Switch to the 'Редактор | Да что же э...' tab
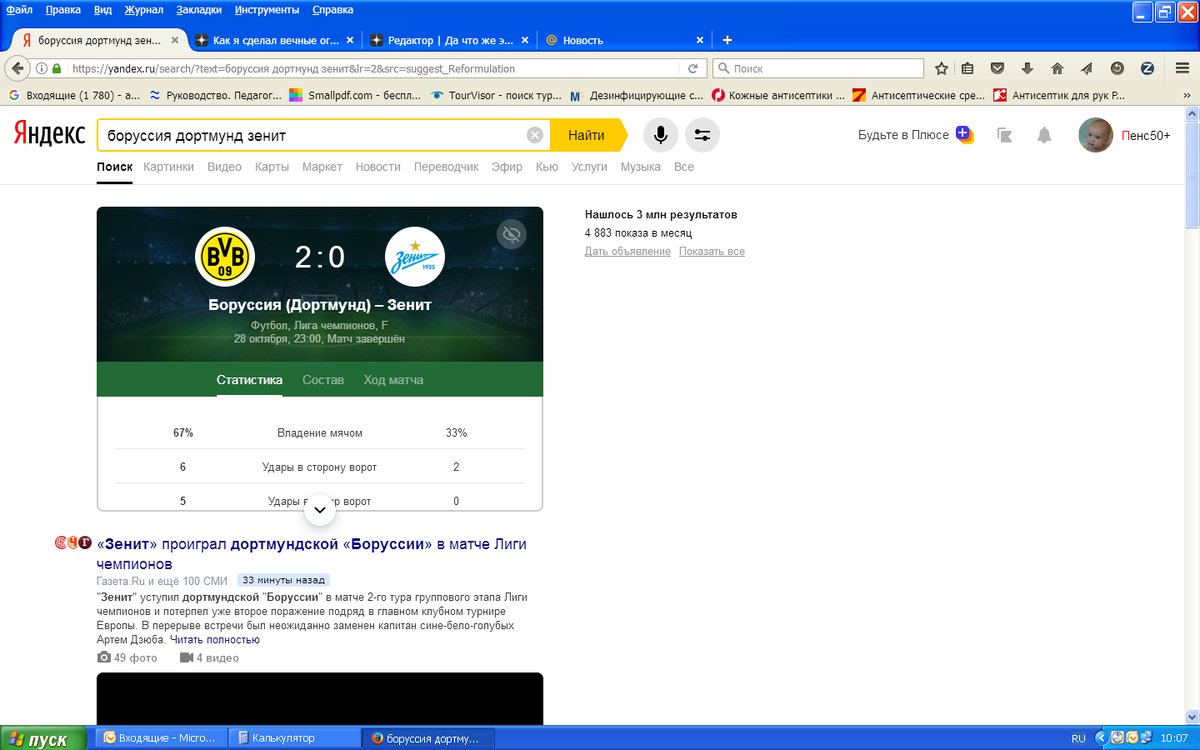The height and width of the screenshot is (750, 1200). (x=450, y=40)
